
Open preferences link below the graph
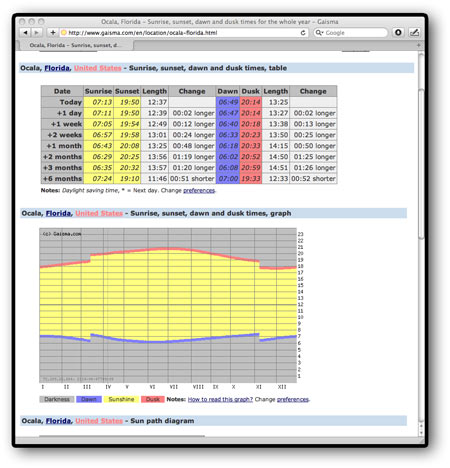(x=293, y=399)
